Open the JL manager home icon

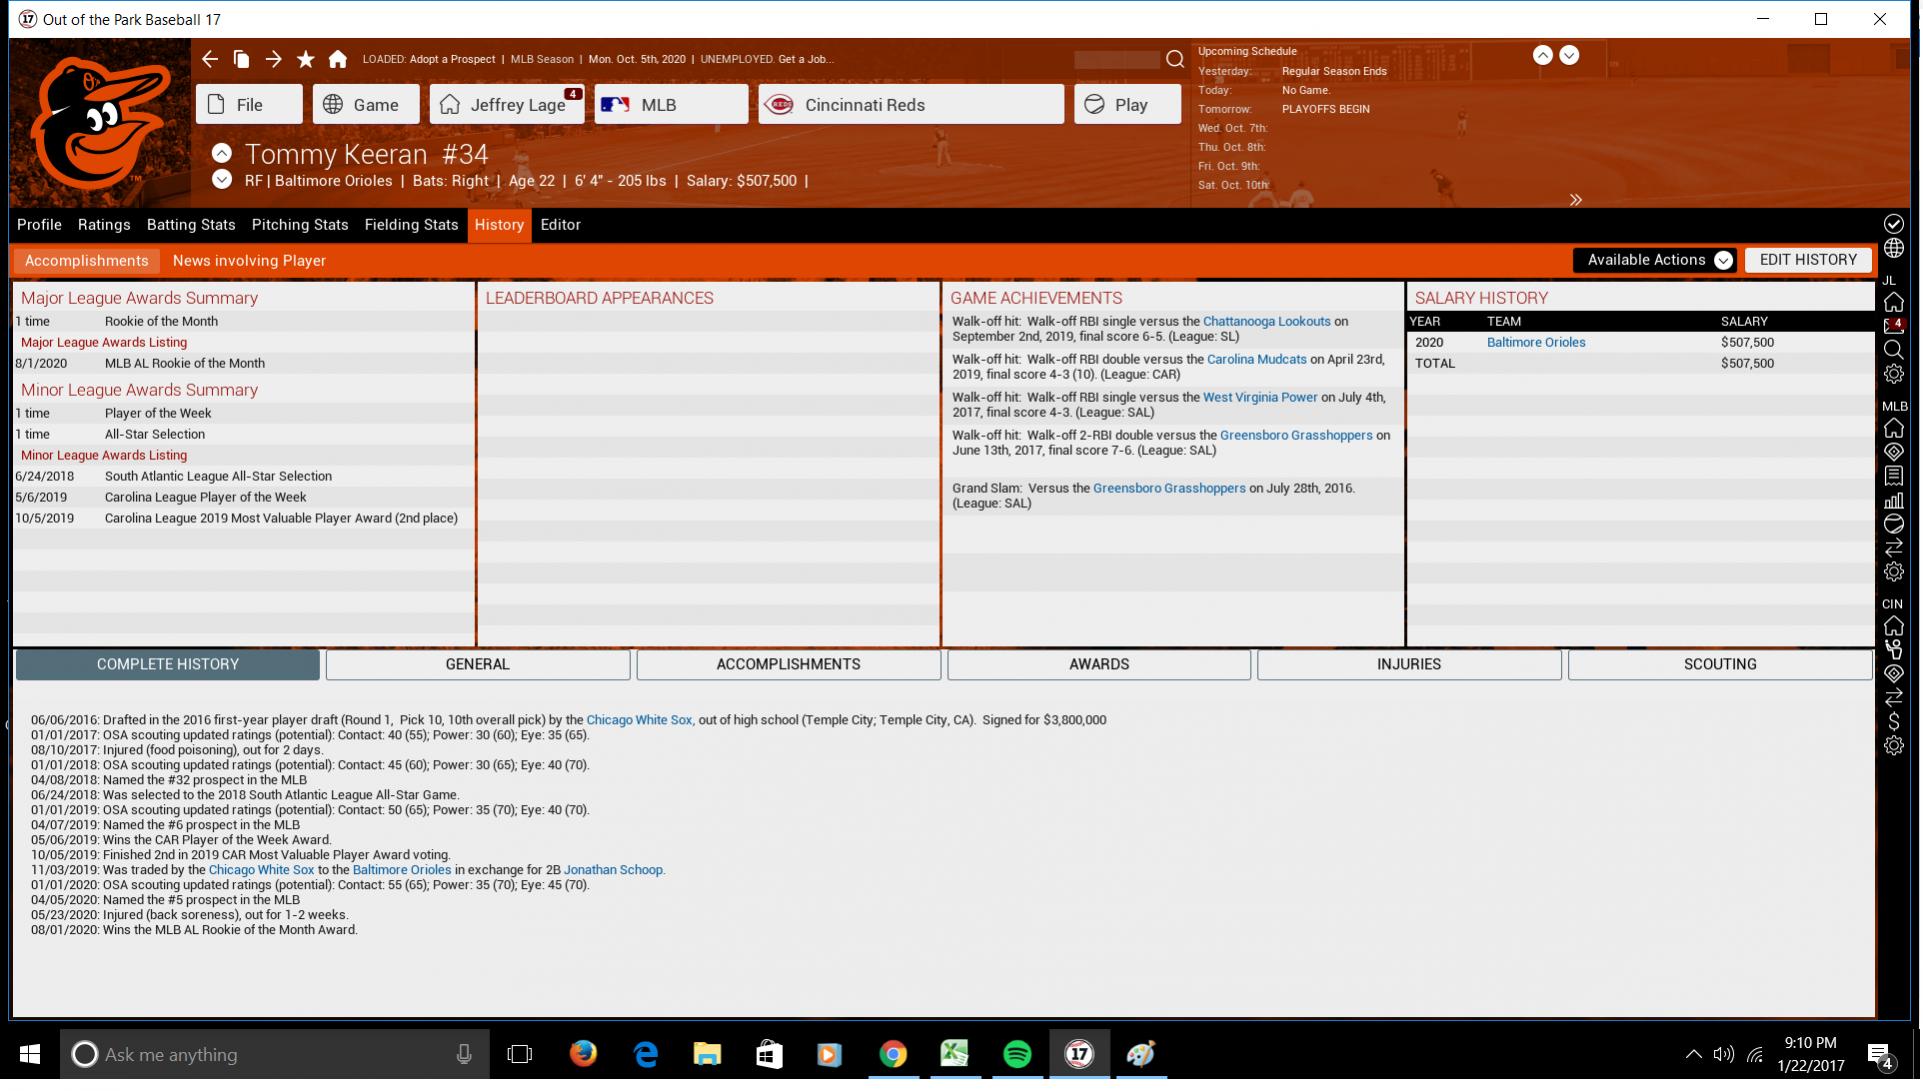tap(1893, 302)
